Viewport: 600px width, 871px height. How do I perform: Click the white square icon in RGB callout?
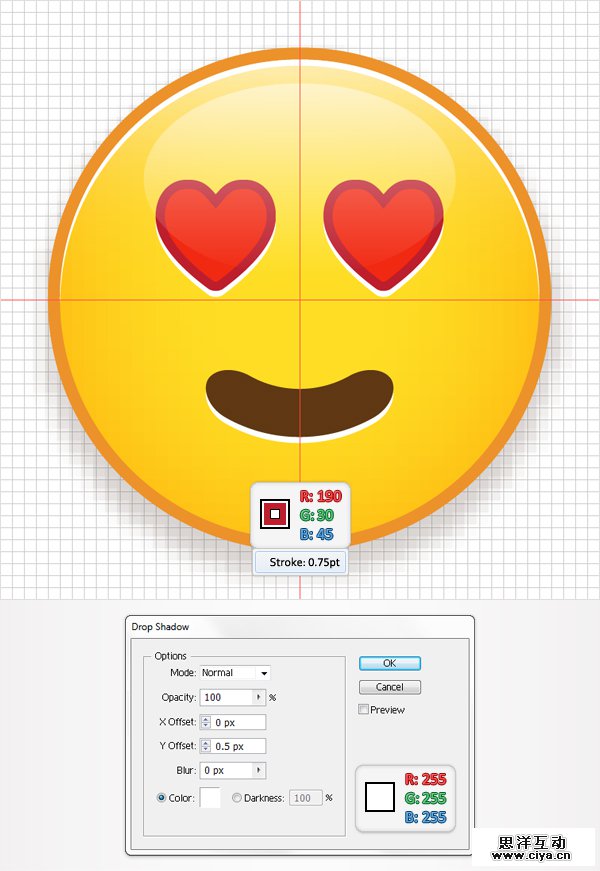[x=381, y=797]
